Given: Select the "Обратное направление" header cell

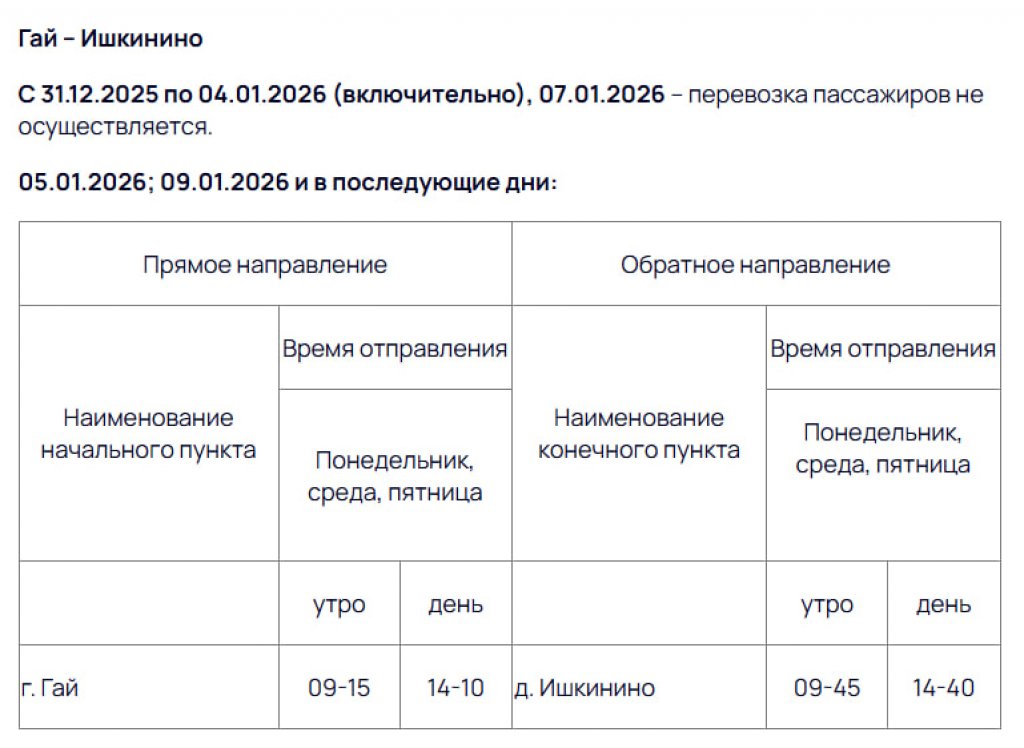Looking at the screenshot, I should [755, 265].
